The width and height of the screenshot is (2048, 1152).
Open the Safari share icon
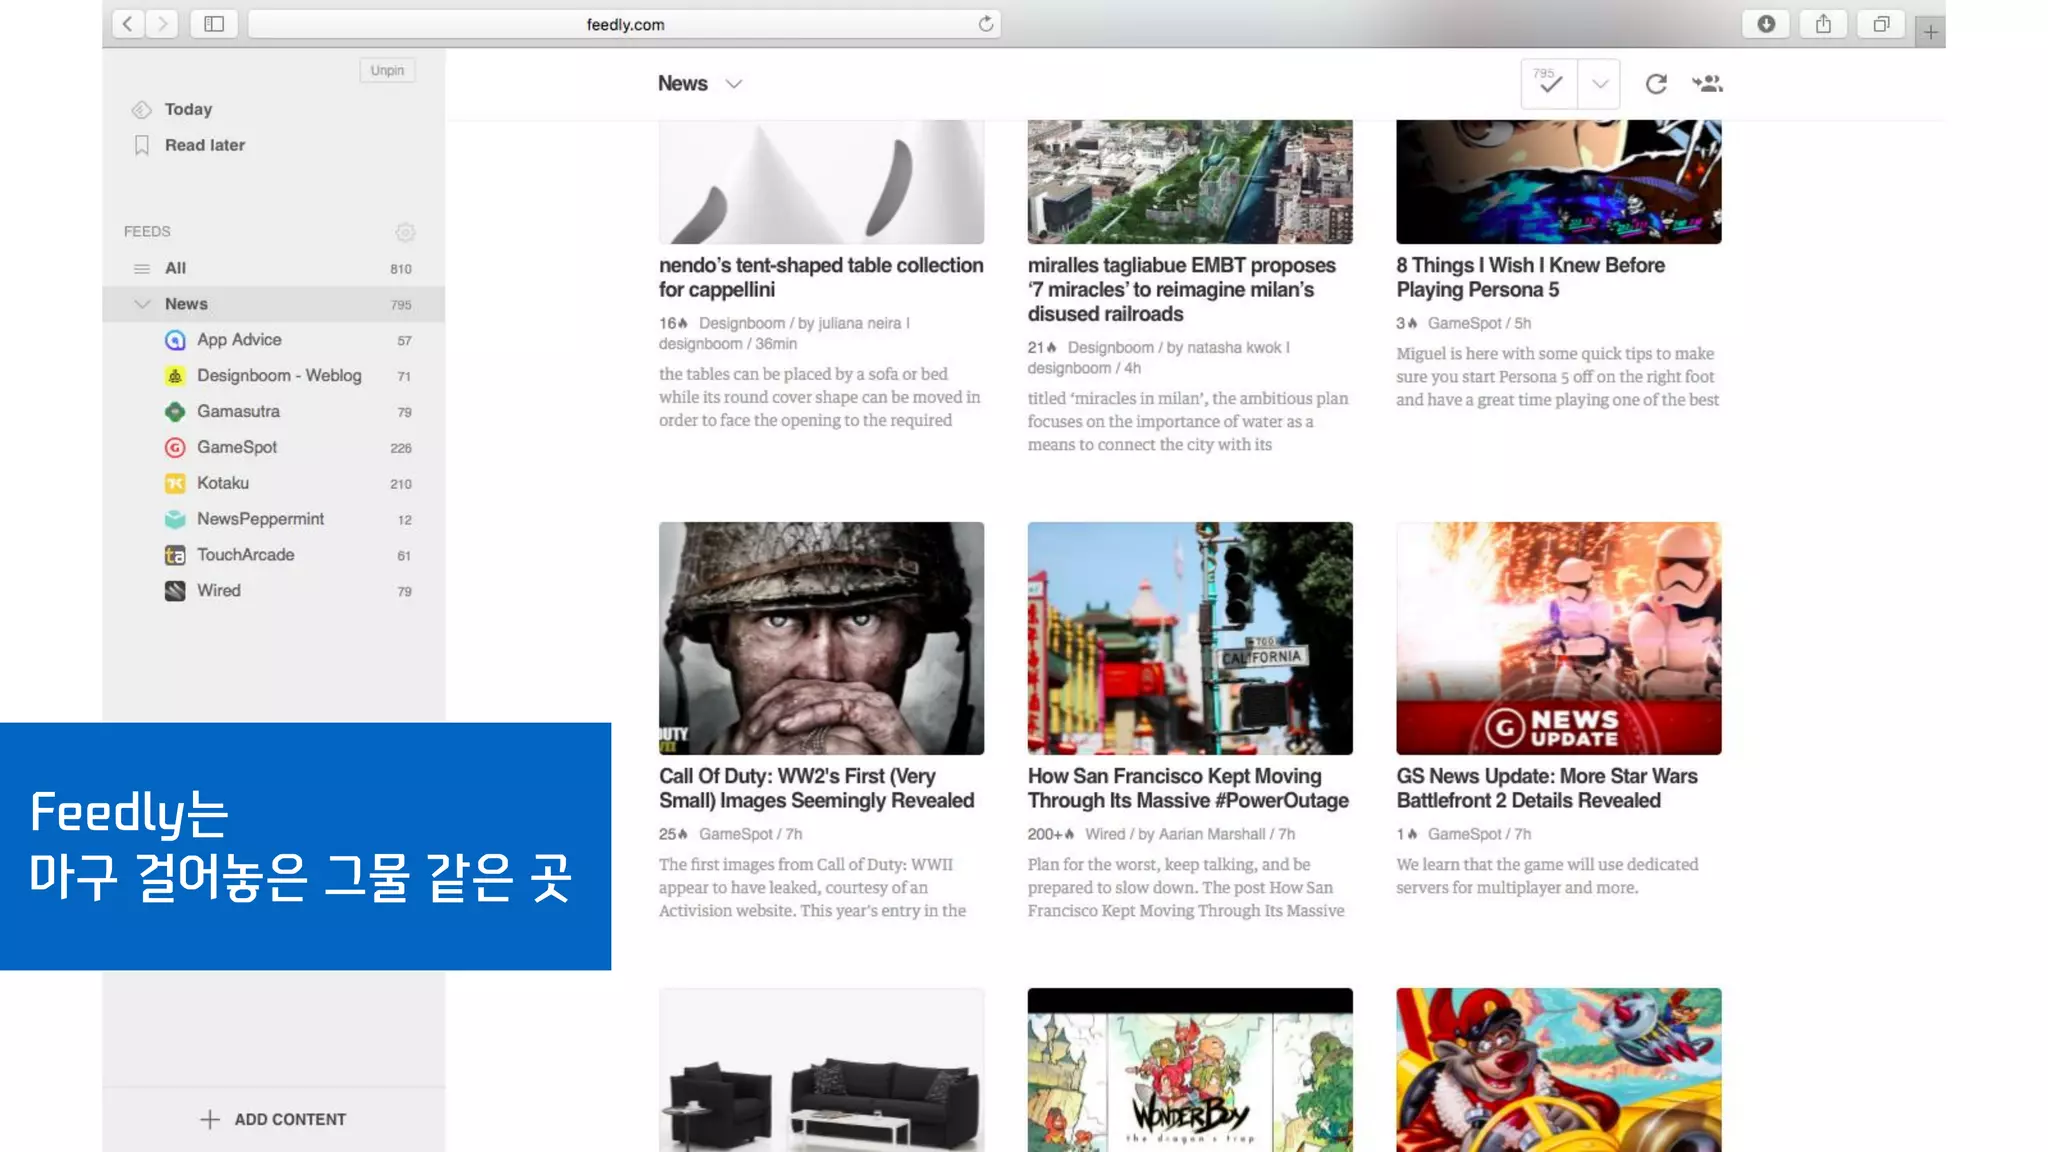1824,24
